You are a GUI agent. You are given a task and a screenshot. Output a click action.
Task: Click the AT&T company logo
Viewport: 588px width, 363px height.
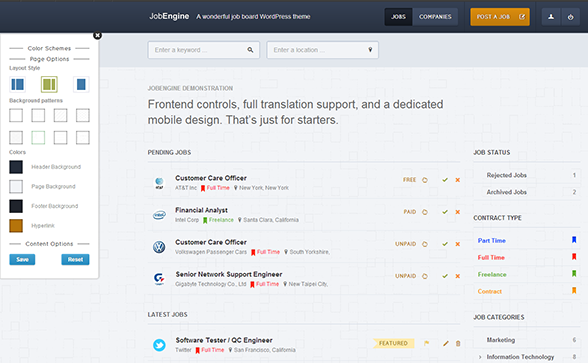pos(159,183)
